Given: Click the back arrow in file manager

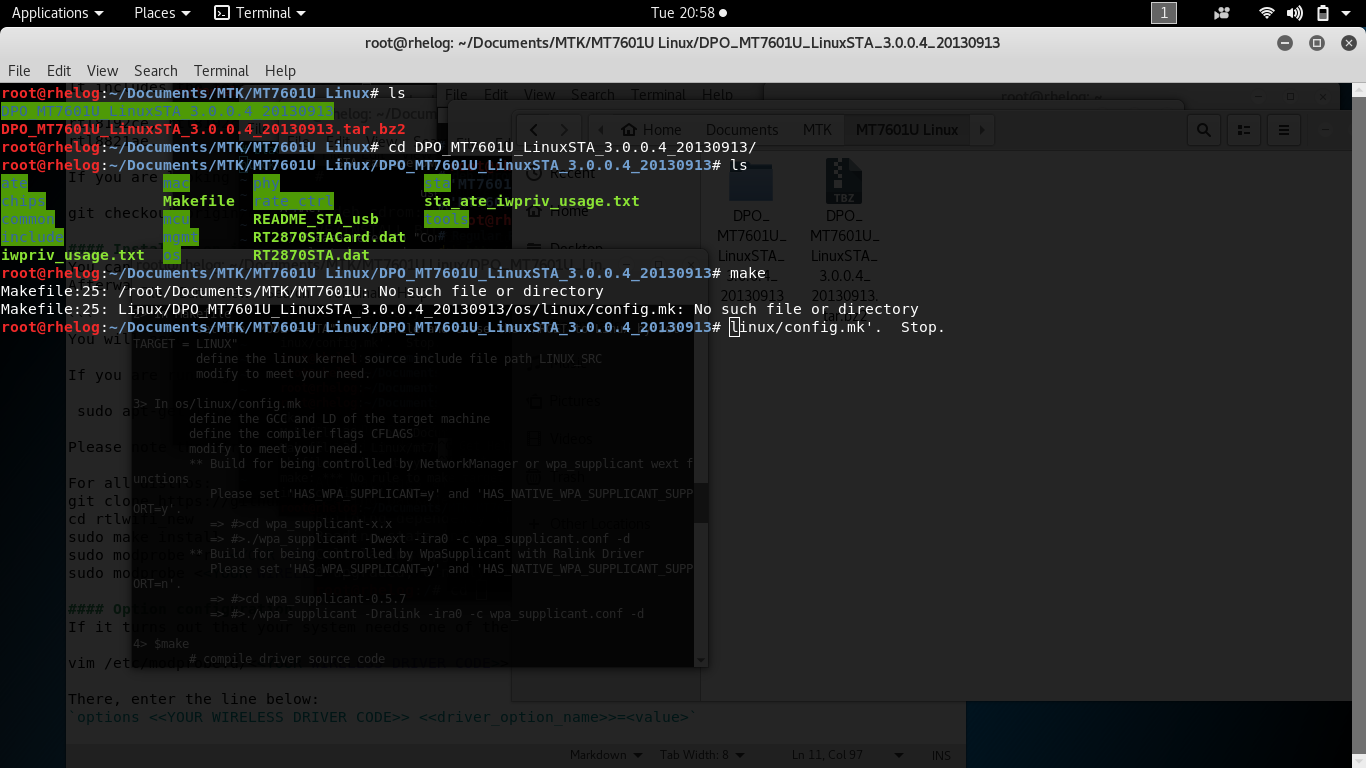Looking at the screenshot, I should 534,130.
